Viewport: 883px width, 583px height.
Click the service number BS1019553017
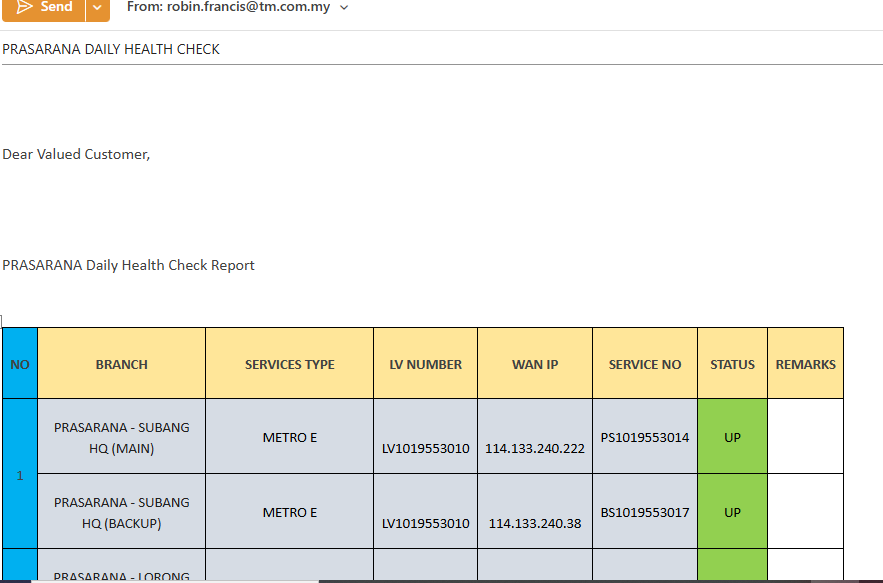click(645, 512)
